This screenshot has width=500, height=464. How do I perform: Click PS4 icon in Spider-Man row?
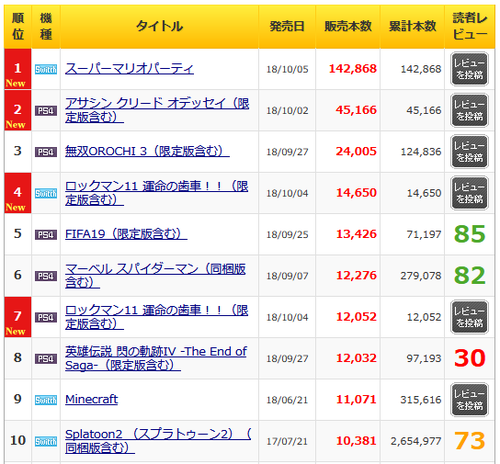[x=46, y=276]
